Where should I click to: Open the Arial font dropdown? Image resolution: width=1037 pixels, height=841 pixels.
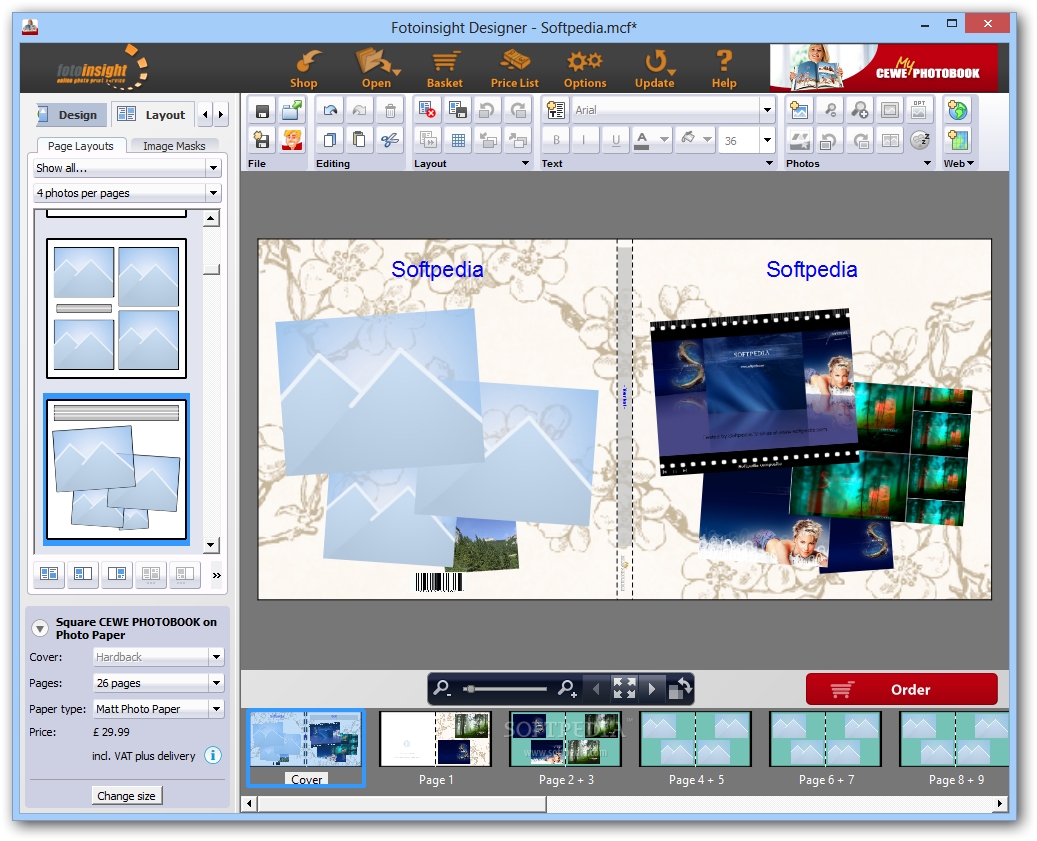pyautogui.click(x=767, y=110)
